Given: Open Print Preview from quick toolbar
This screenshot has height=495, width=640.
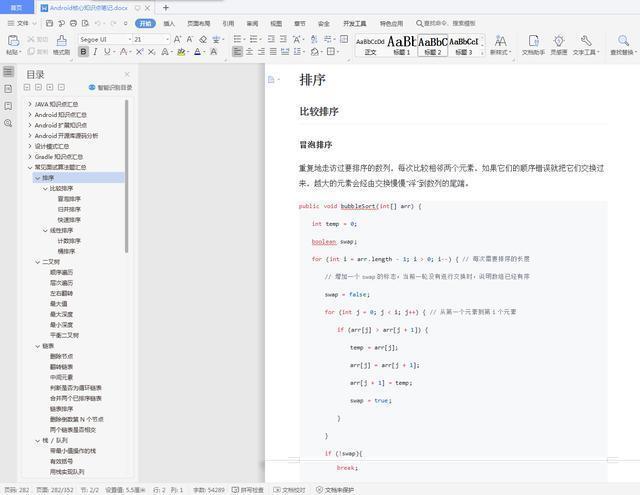Looking at the screenshot, I should point(85,23).
